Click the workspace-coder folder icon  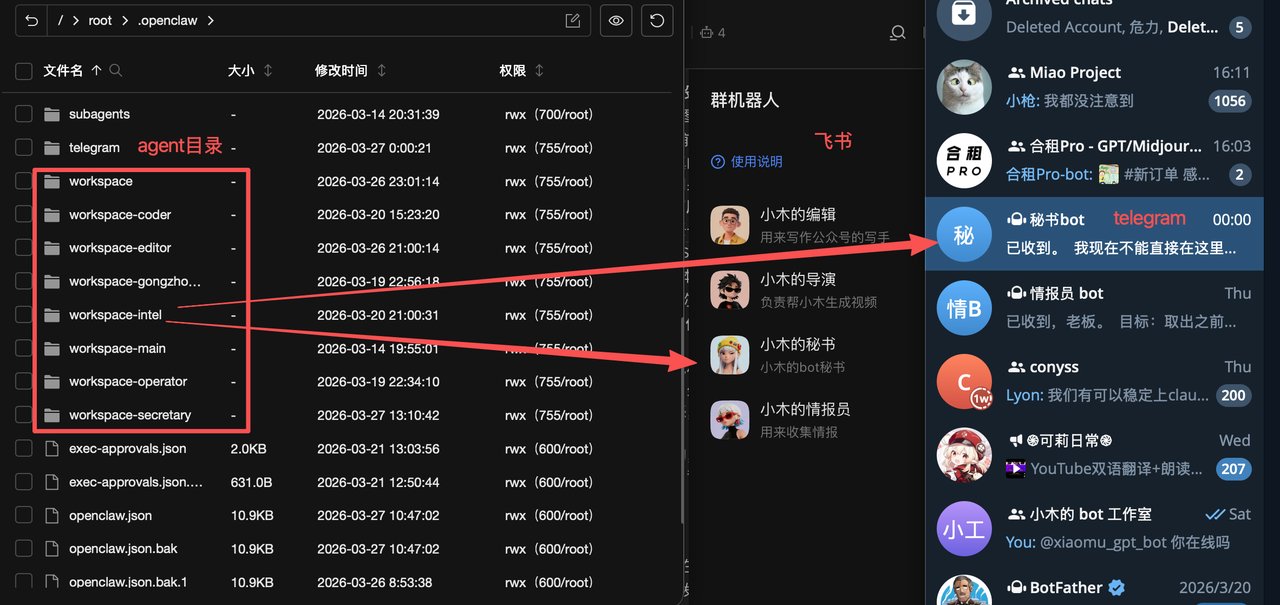click(x=52, y=215)
